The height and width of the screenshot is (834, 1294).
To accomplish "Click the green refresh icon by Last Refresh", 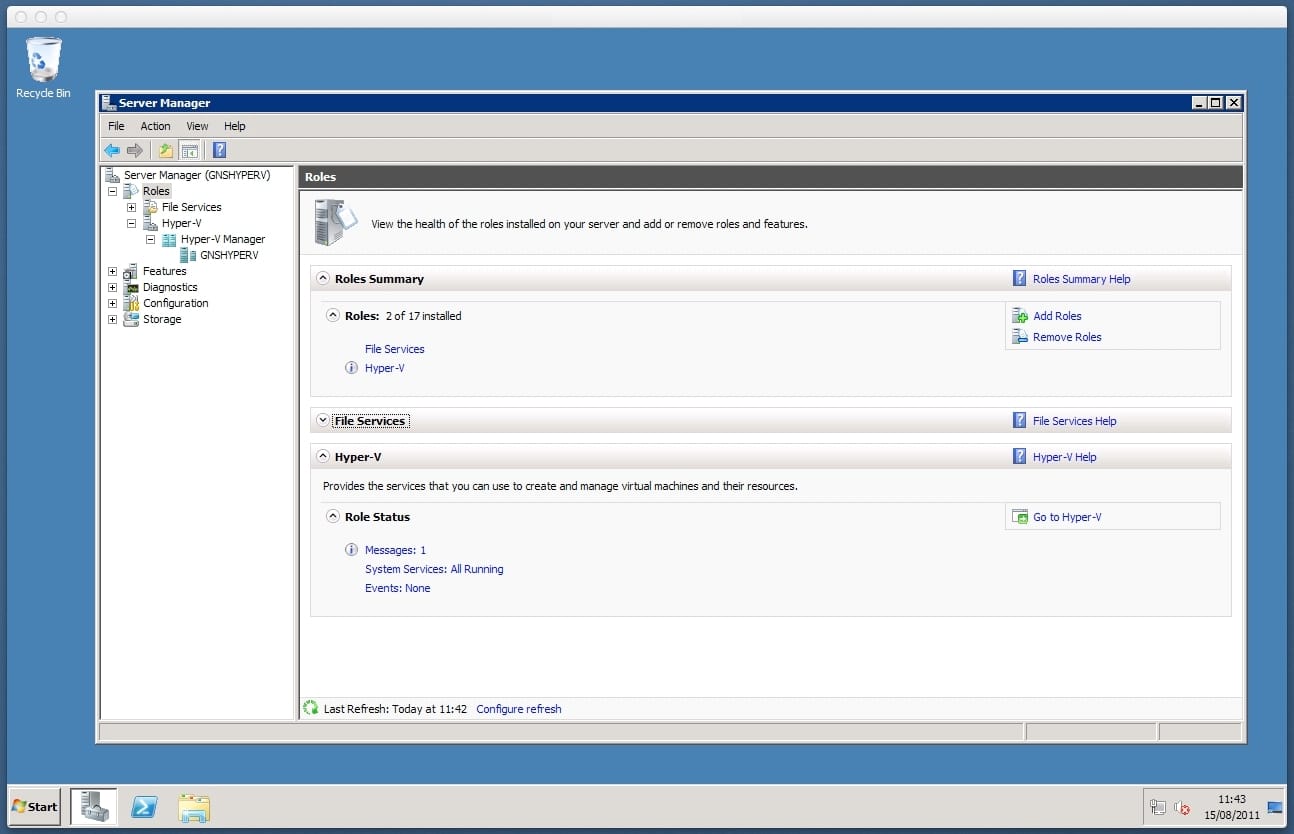I will [x=311, y=708].
